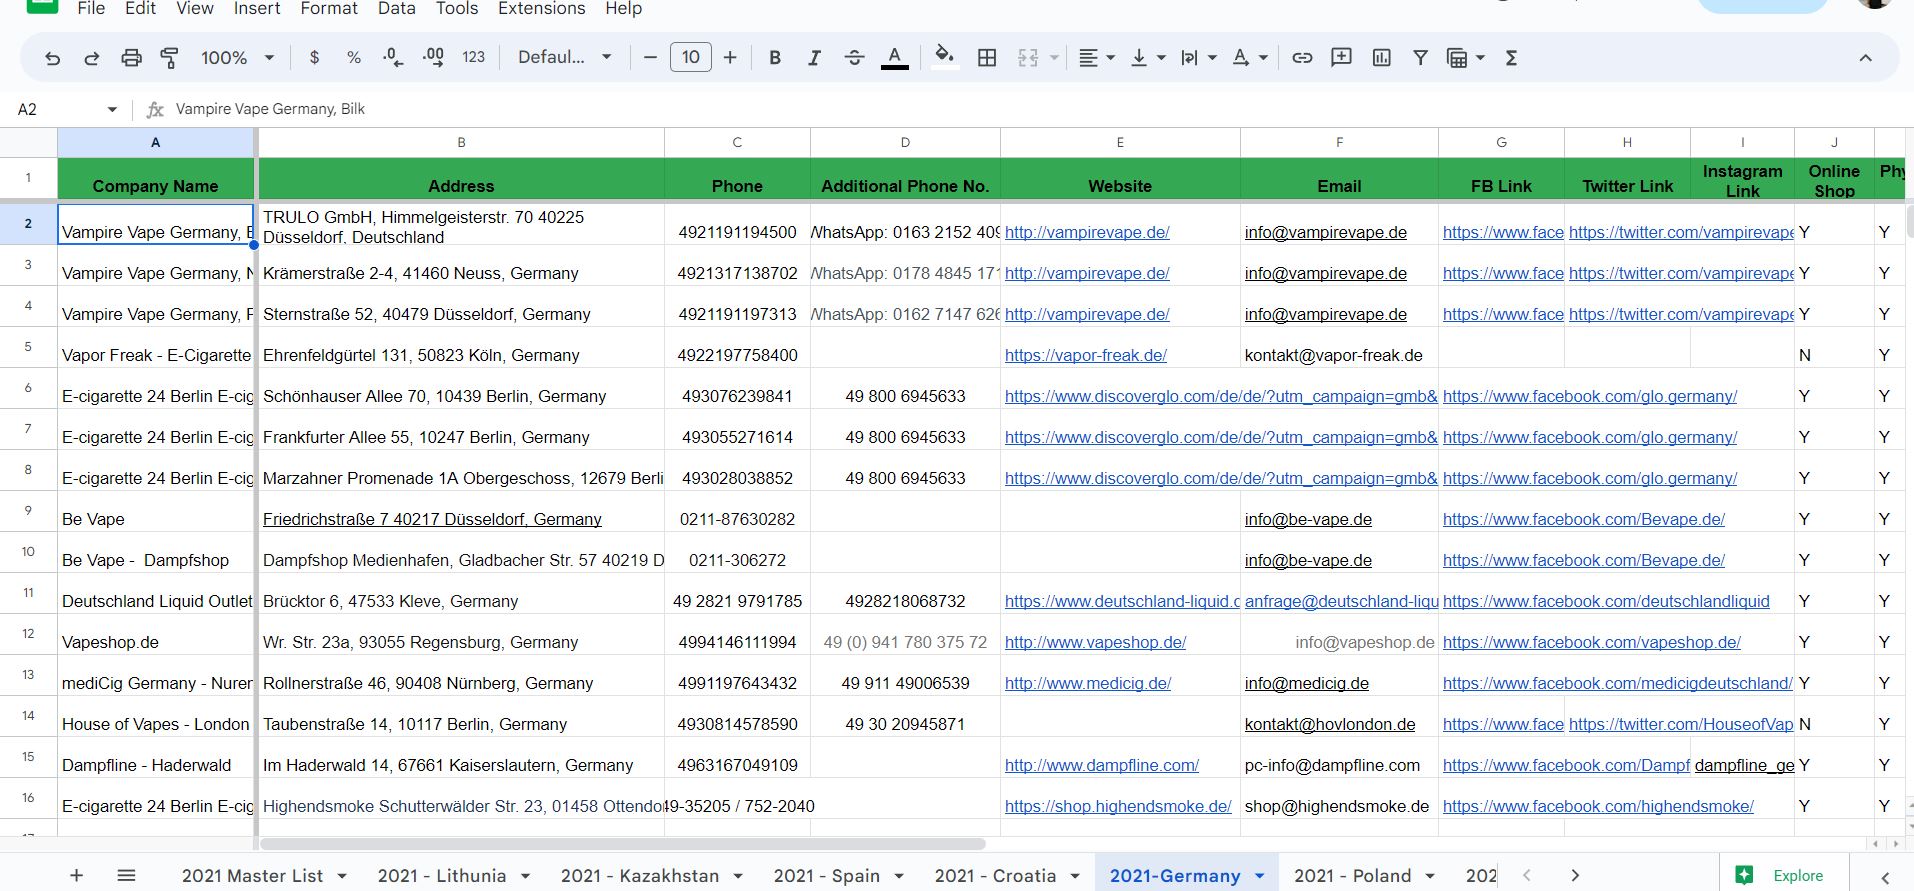This screenshot has width=1914, height=891.
Task: Open more number formats (123)
Action: (x=474, y=58)
